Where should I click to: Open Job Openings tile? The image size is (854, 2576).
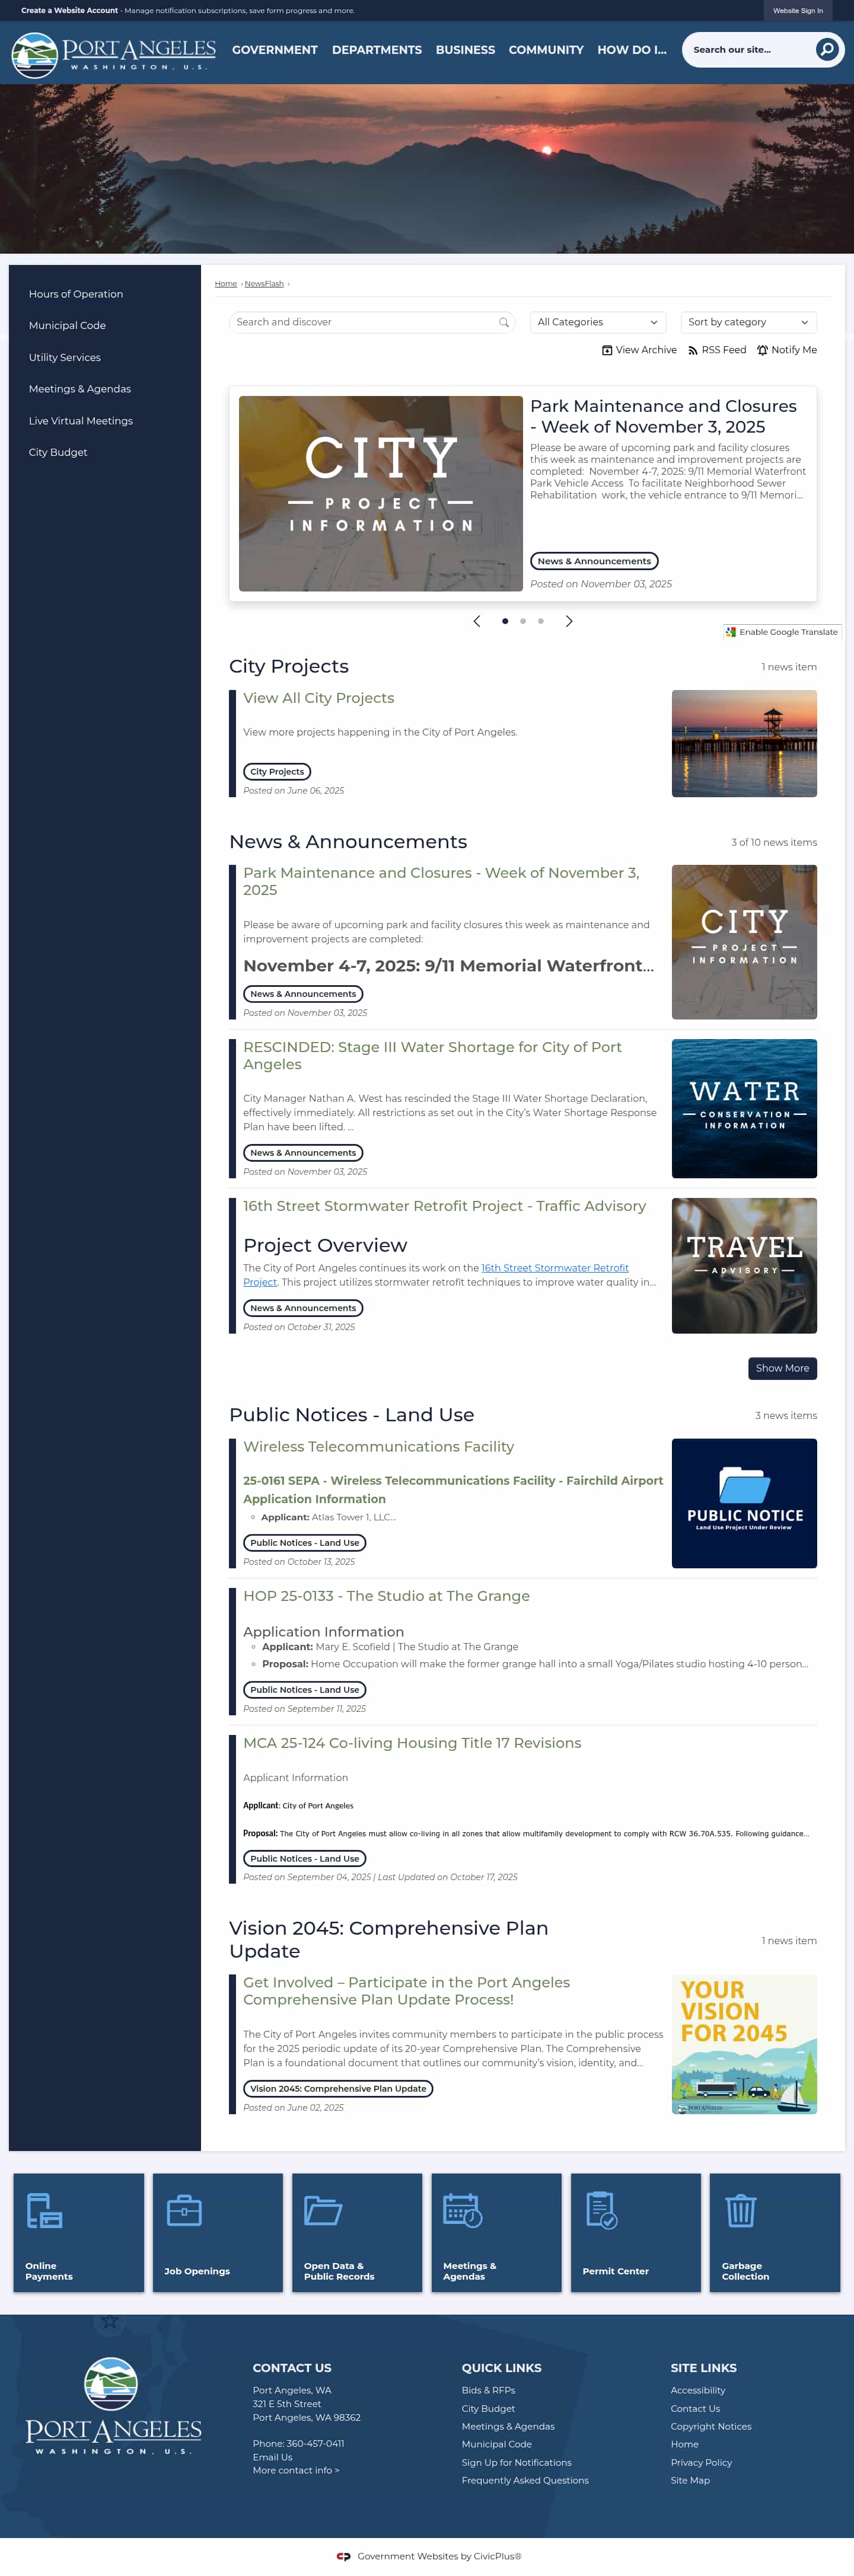(218, 2232)
